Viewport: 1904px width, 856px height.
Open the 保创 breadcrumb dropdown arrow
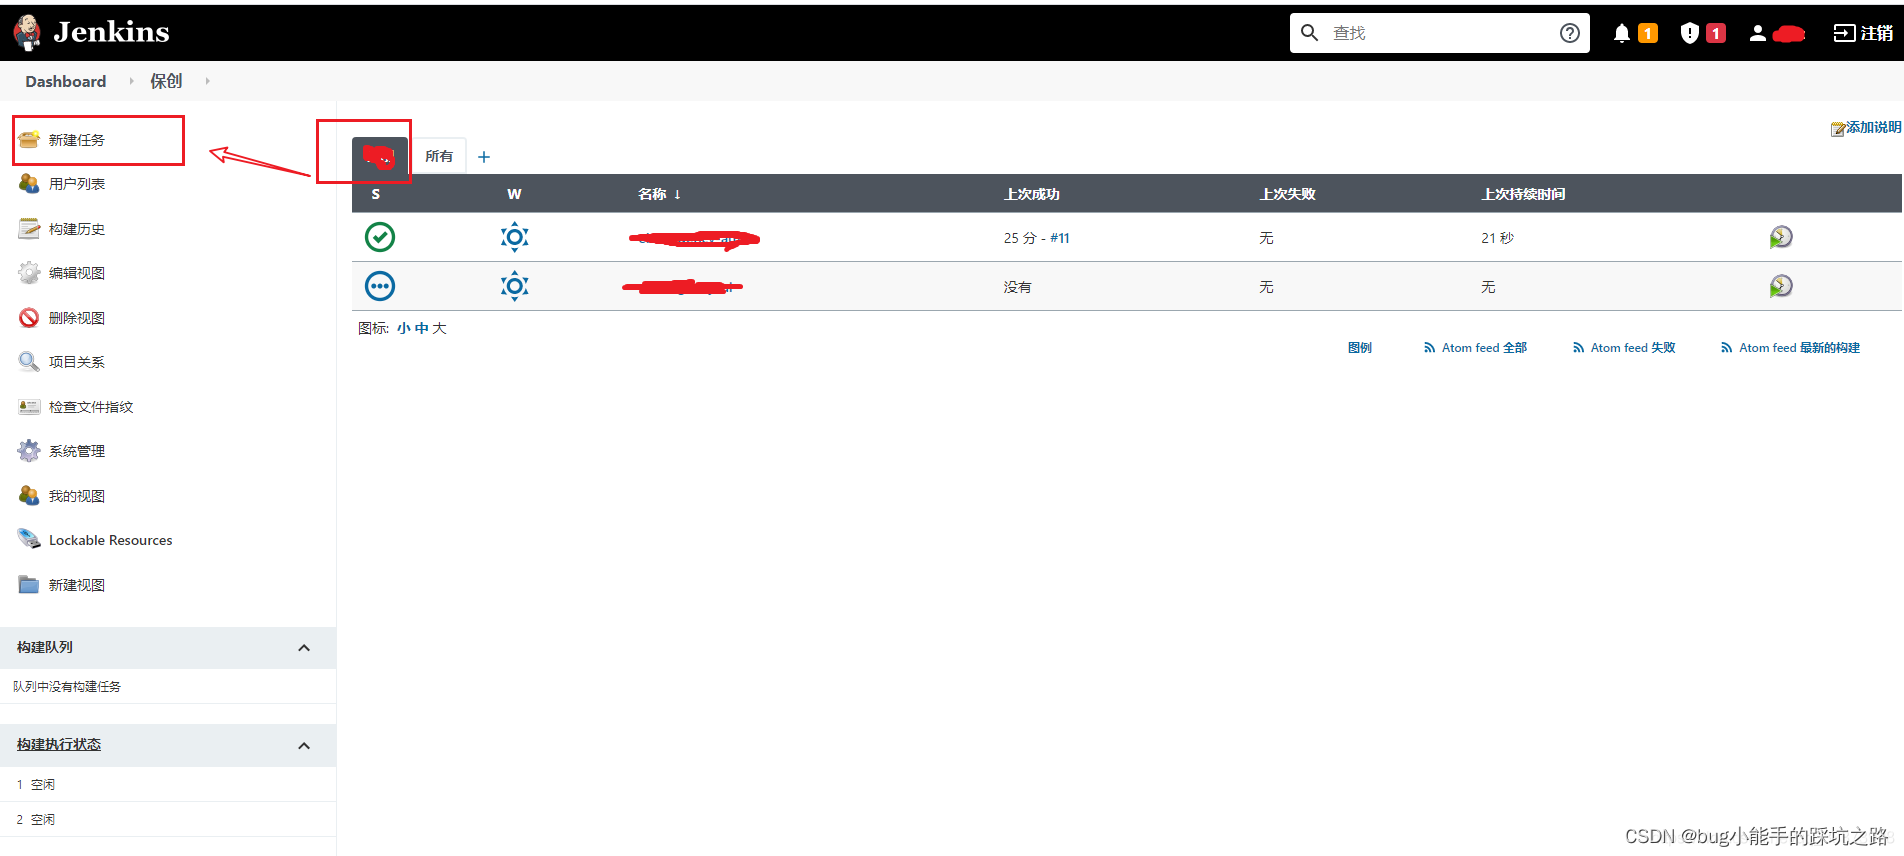click(x=207, y=81)
